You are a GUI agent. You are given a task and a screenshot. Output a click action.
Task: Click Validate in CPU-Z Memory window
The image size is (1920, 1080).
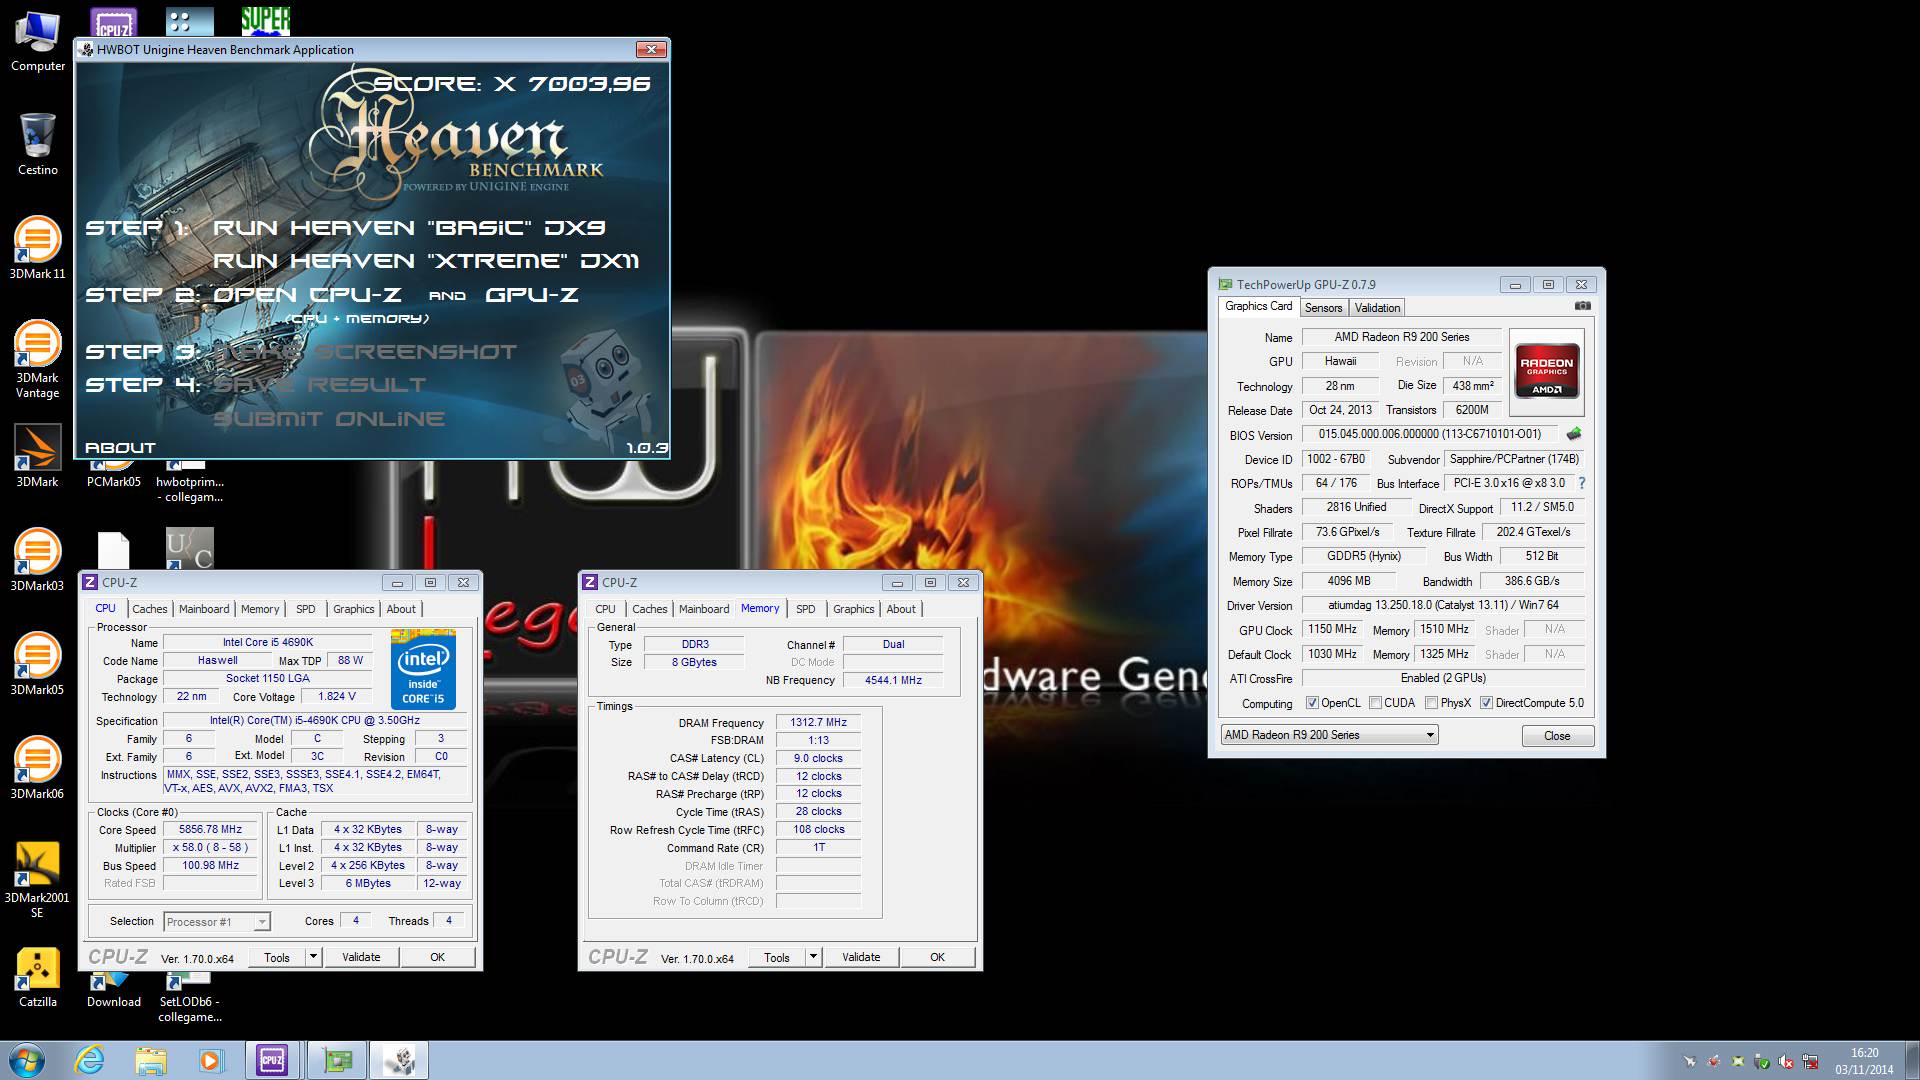tap(861, 957)
